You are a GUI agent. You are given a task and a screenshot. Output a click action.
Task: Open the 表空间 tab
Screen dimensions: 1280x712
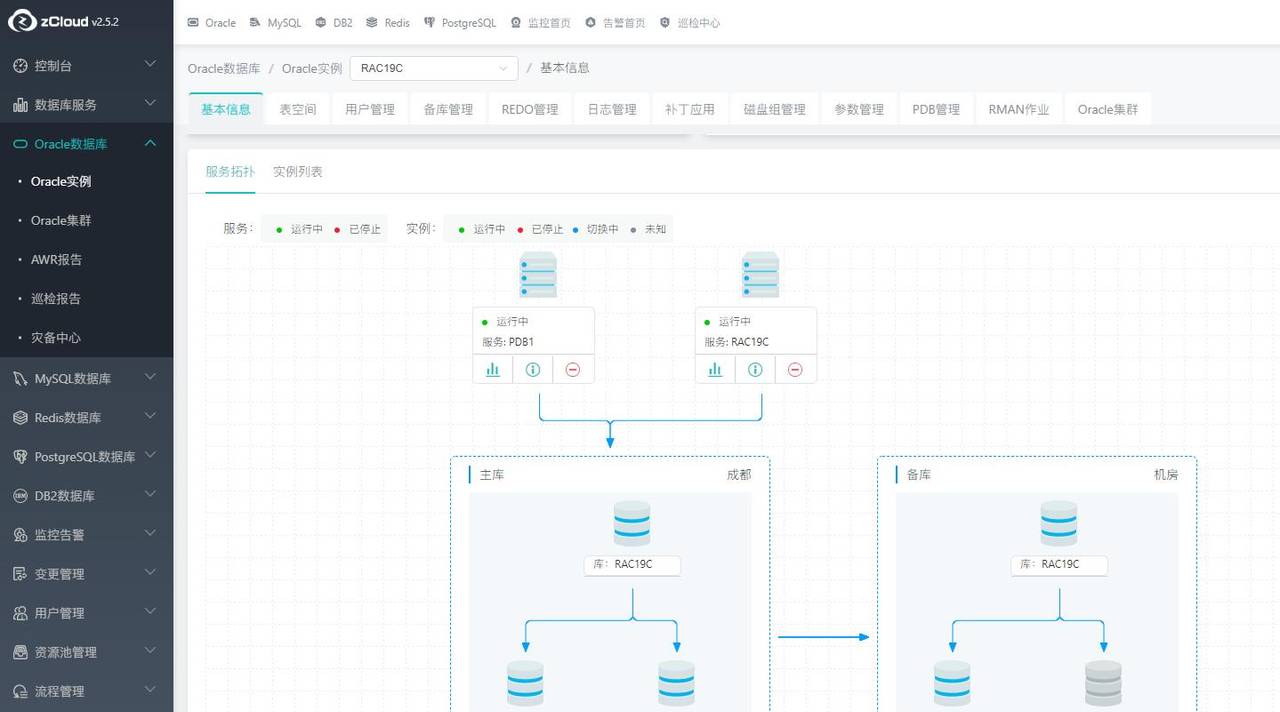pyautogui.click(x=297, y=109)
